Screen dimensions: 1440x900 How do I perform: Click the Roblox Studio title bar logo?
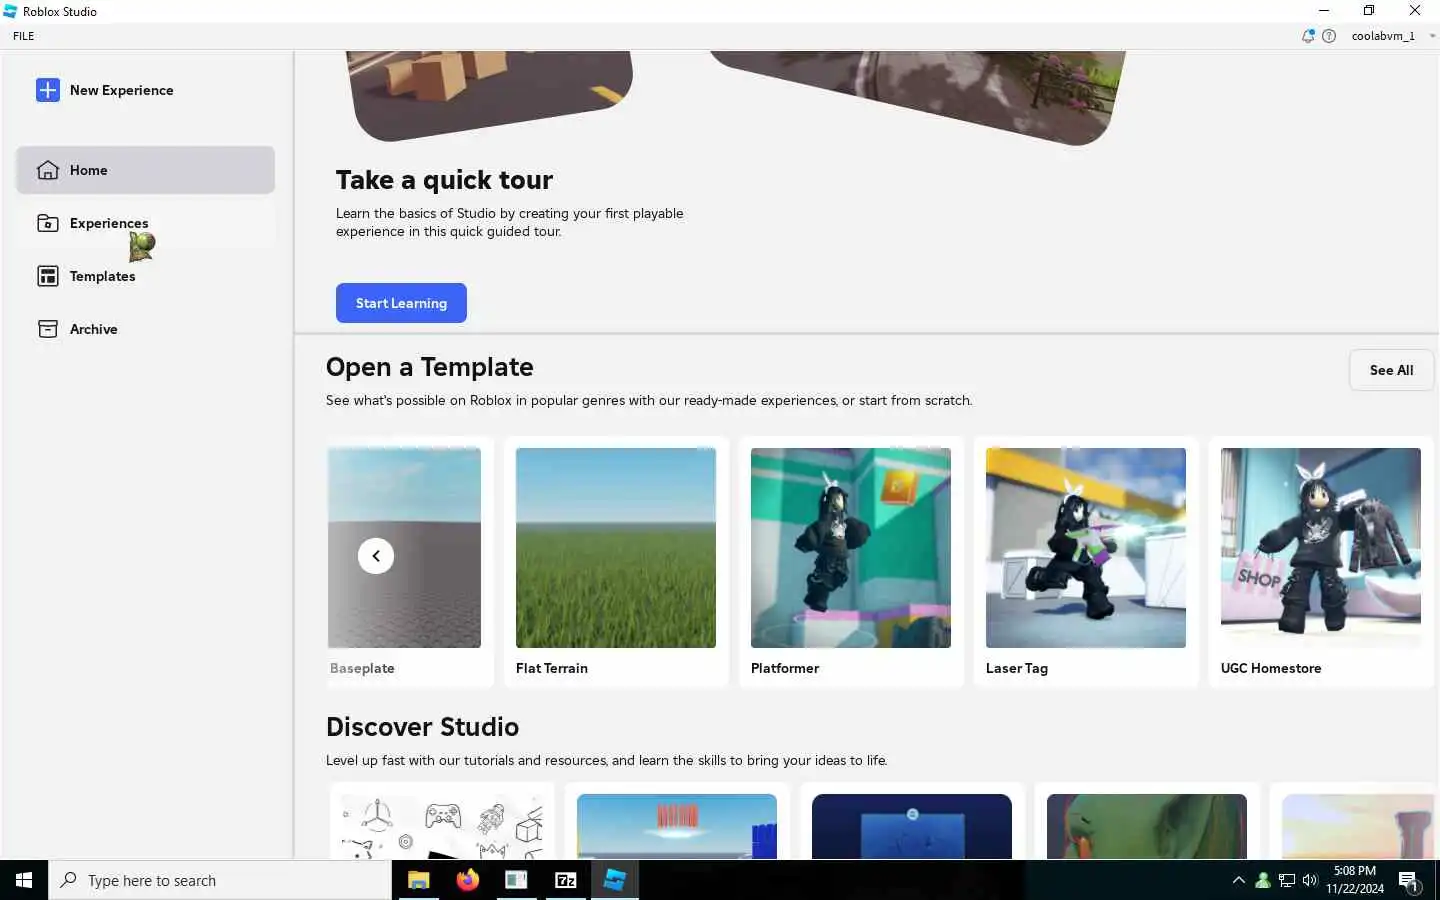coord(10,11)
